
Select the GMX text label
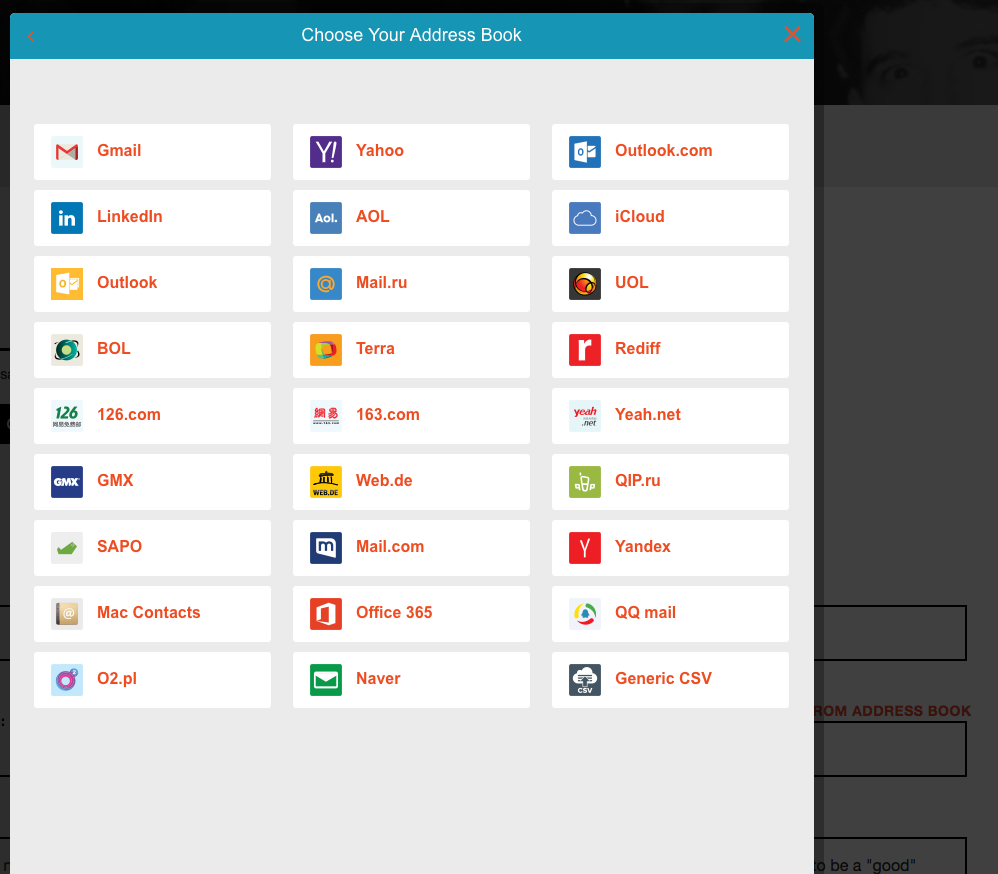pos(115,481)
